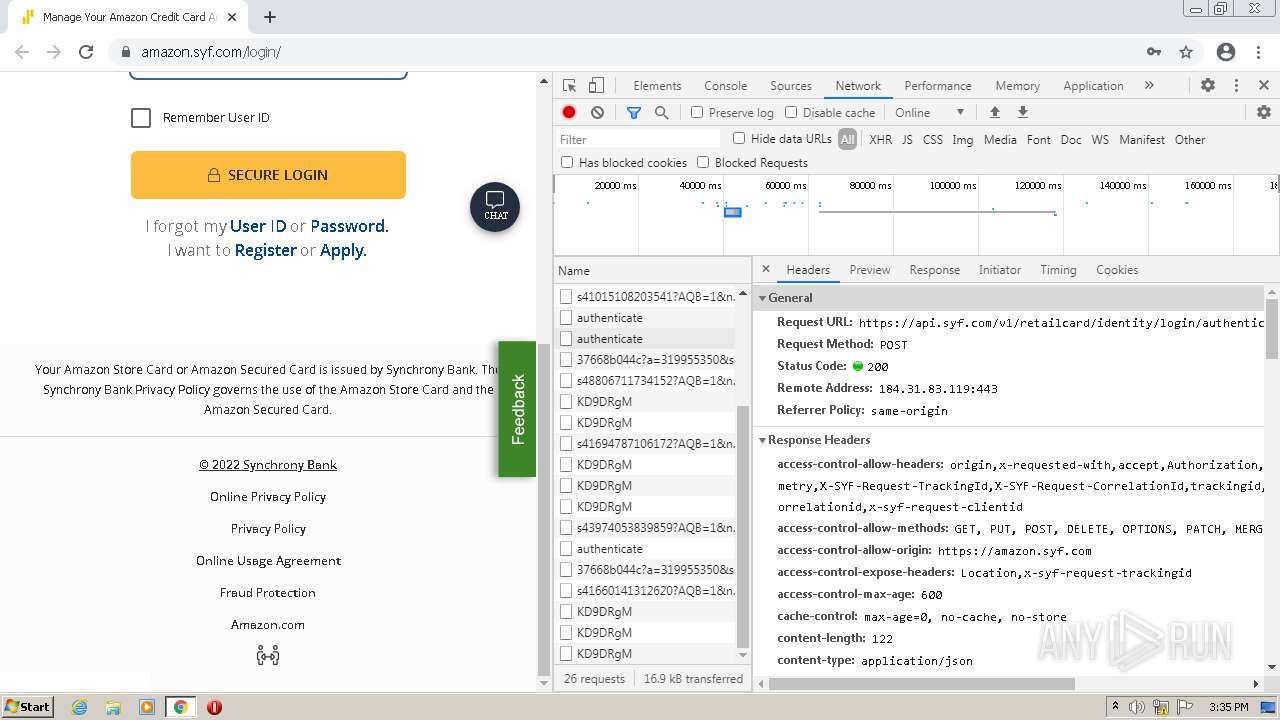Open Internet Explorer from the taskbar
The height and width of the screenshot is (720, 1280).
pos(80,707)
